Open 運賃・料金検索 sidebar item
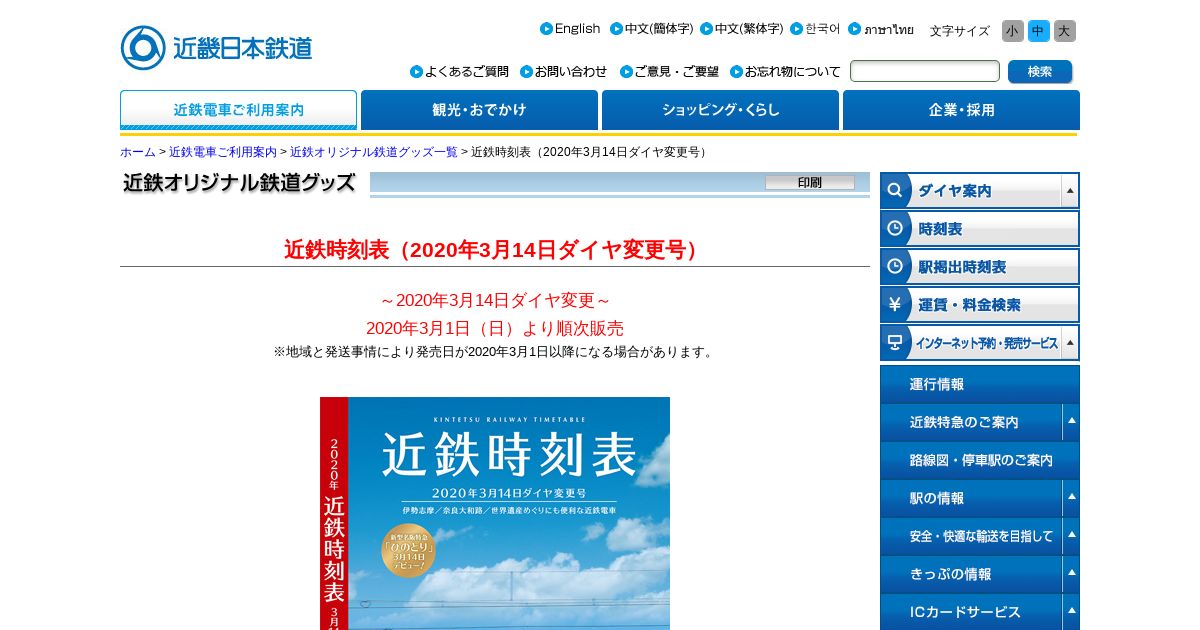The image size is (1200, 630). coord(980,304)
